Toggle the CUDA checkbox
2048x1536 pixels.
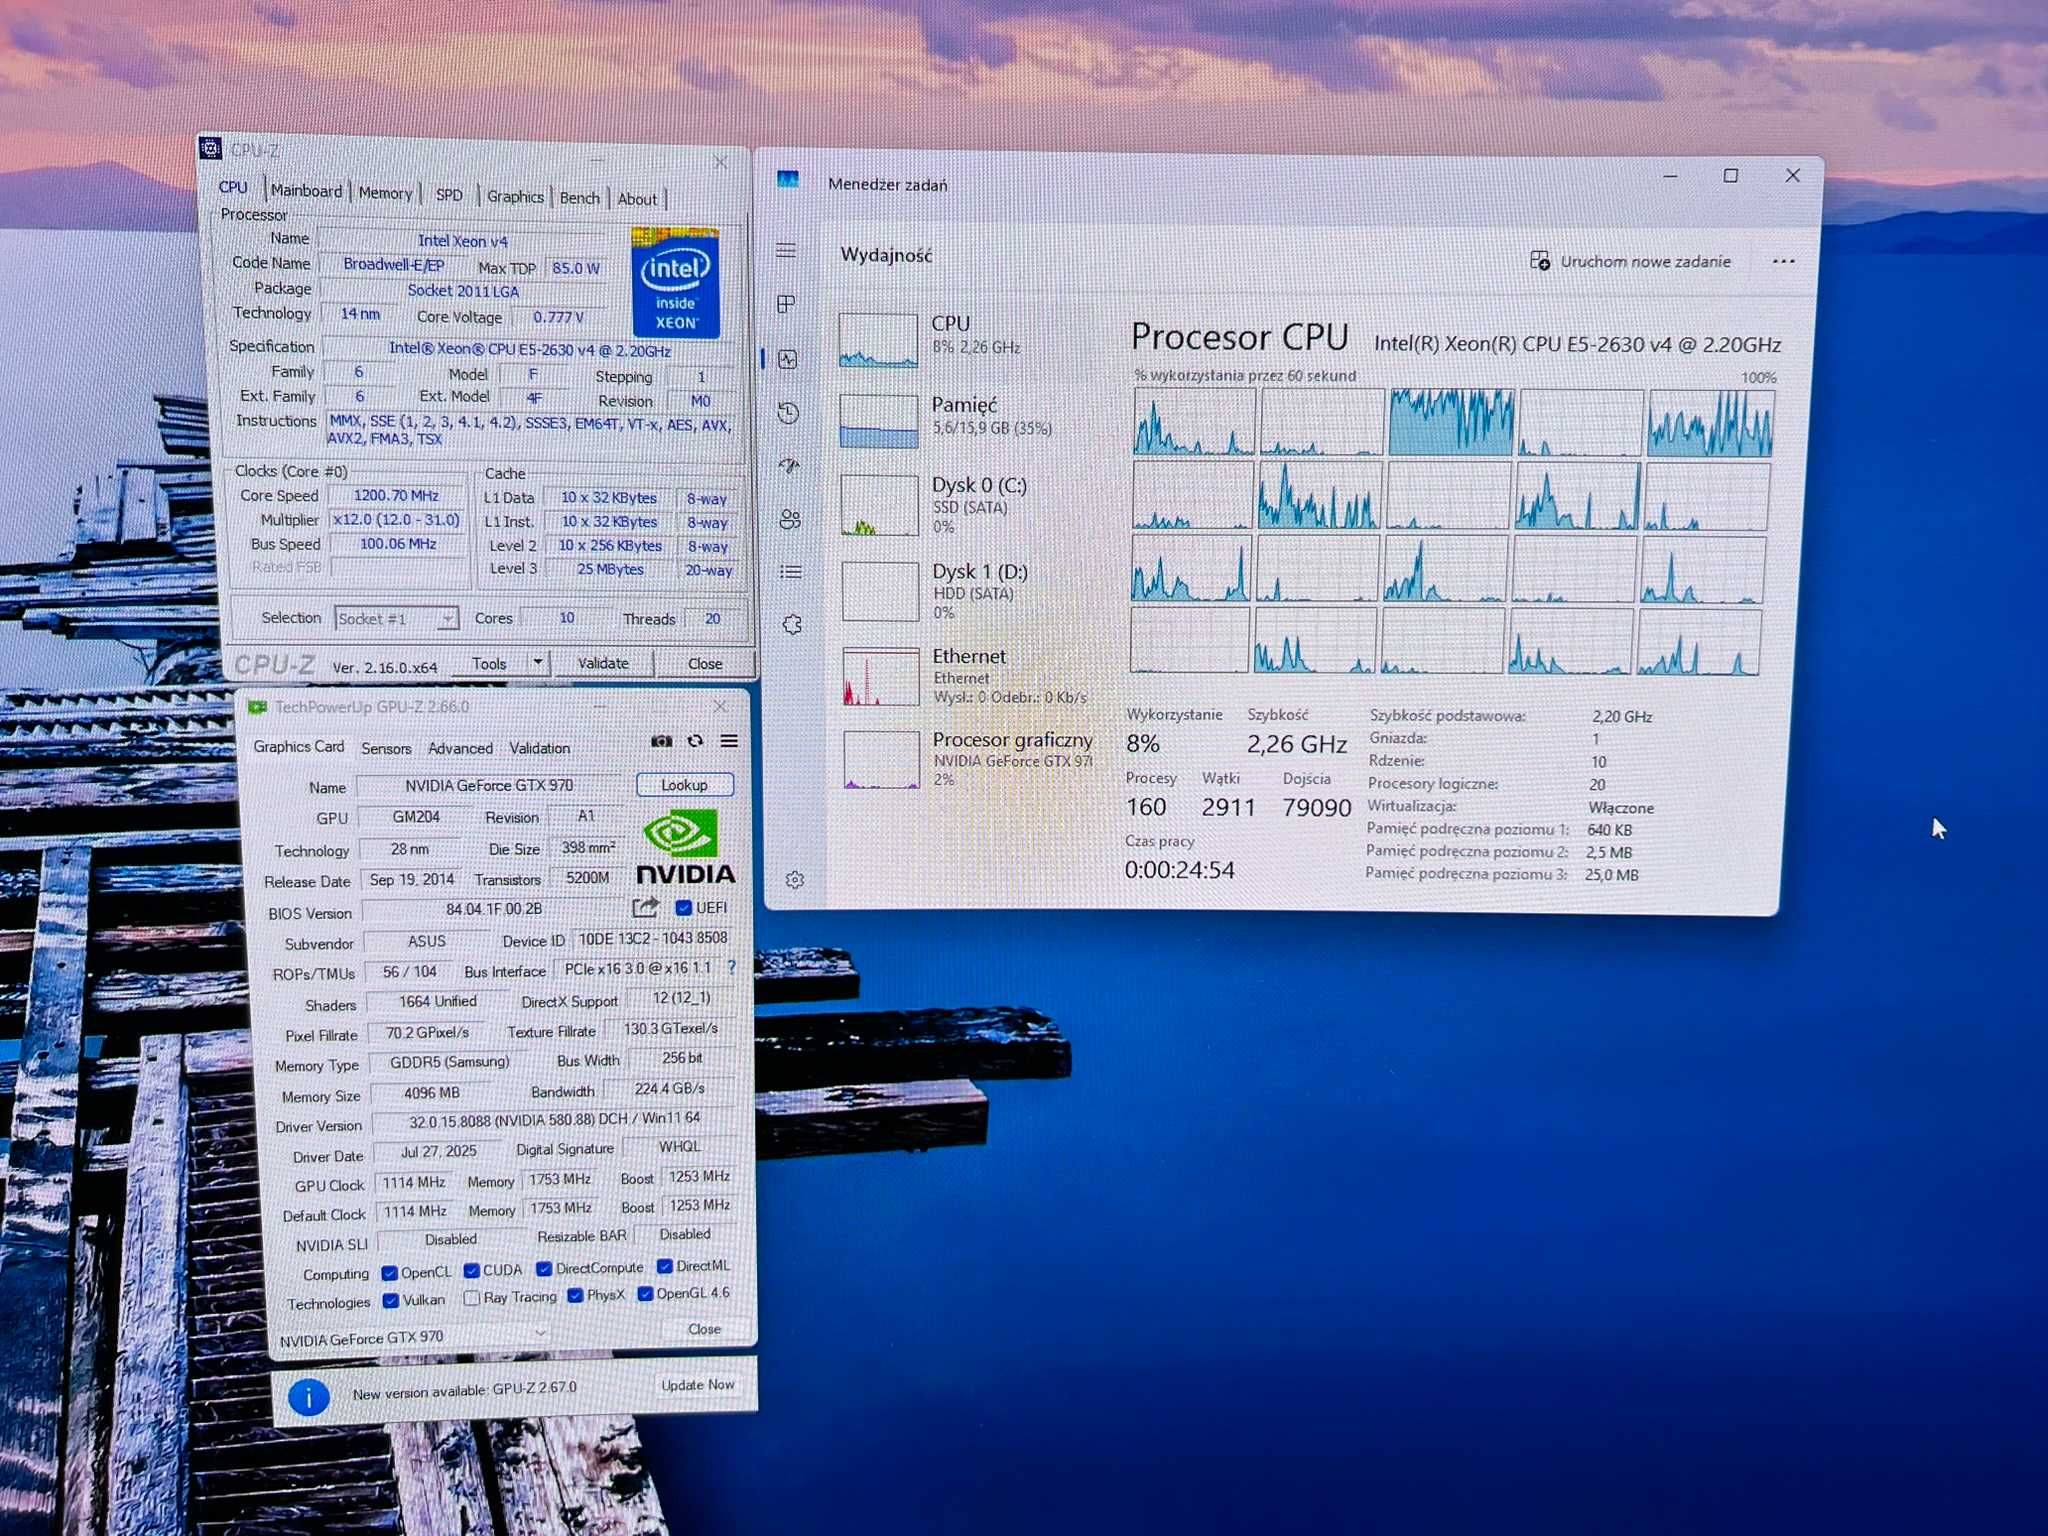click(x=471, y=1271)
